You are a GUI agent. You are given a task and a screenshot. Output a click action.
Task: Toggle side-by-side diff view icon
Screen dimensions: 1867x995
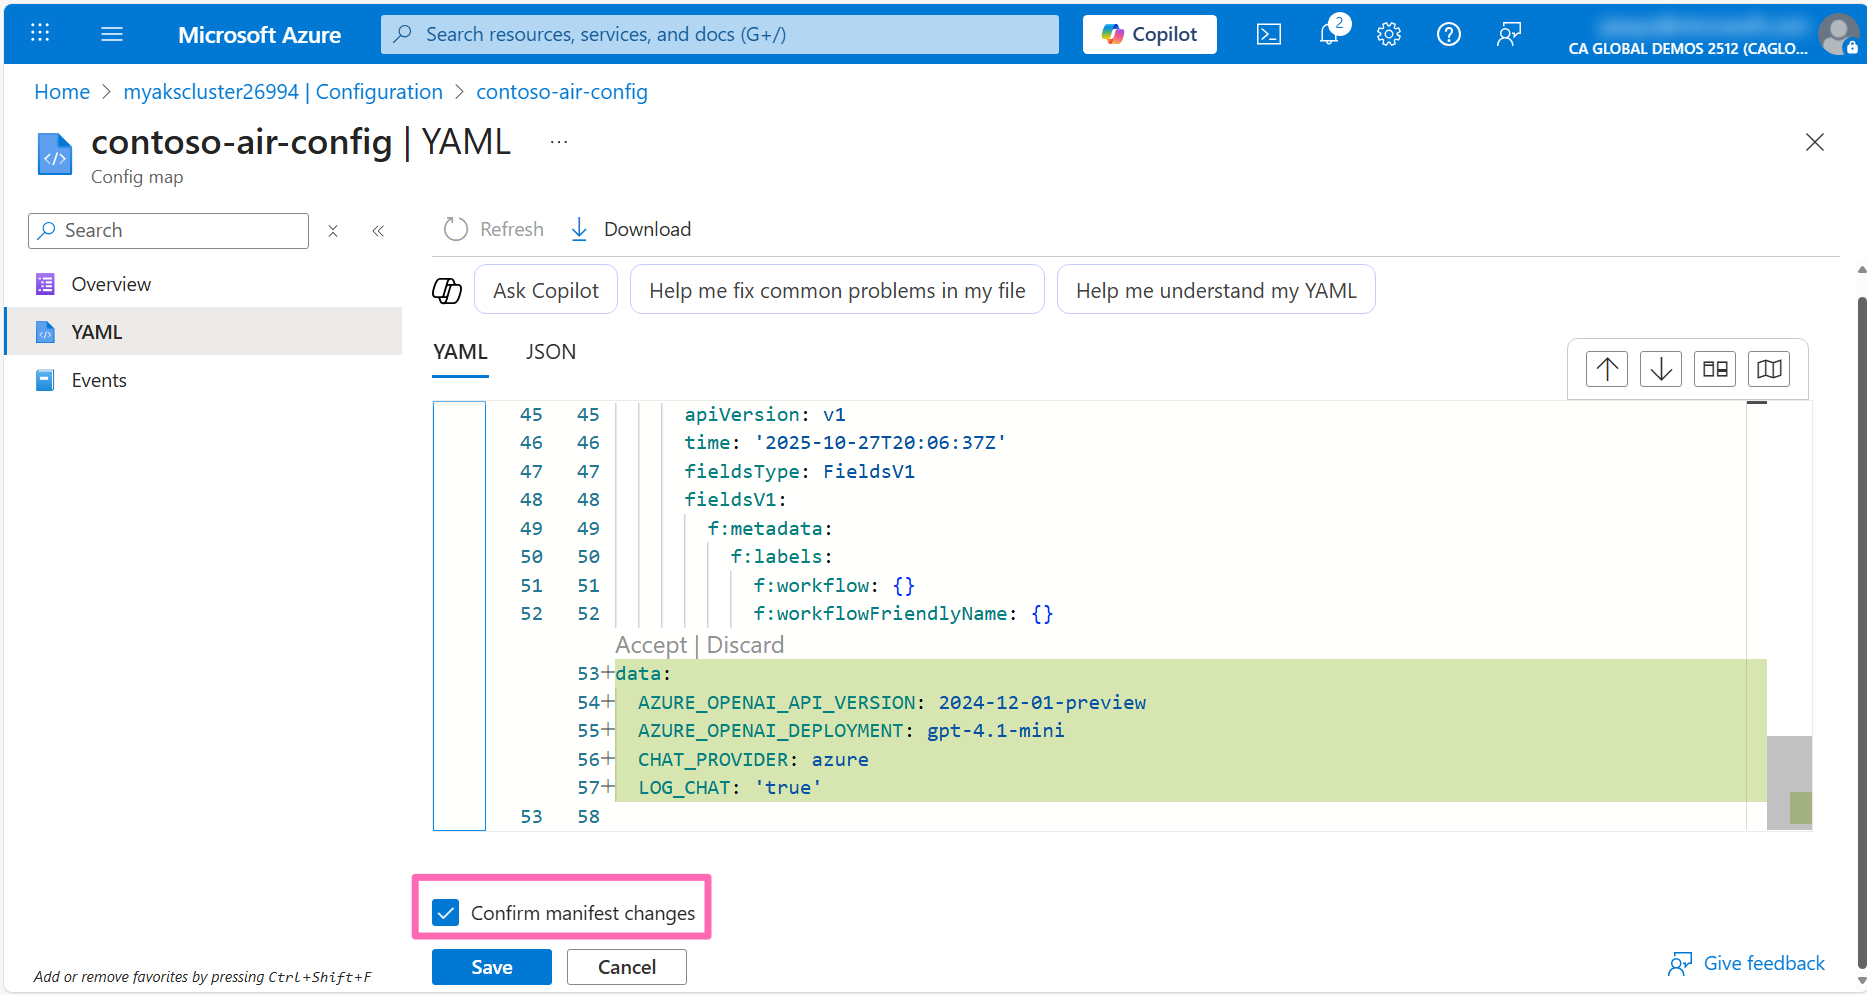pos(1715,369)
